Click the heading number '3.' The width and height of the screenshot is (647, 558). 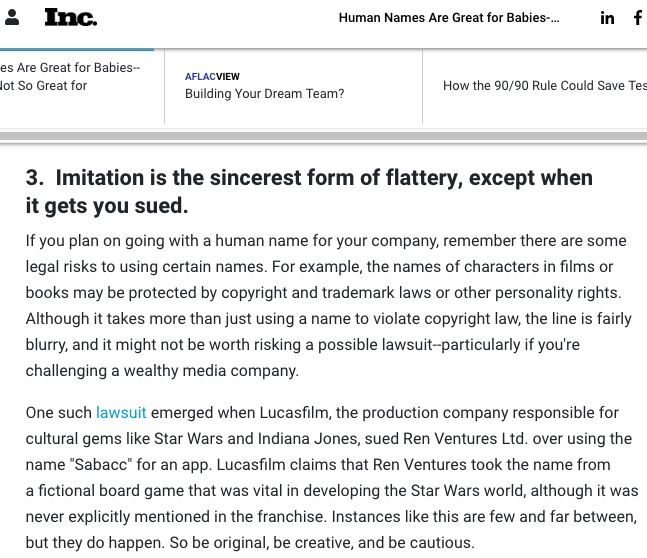(x=35, y=179)
